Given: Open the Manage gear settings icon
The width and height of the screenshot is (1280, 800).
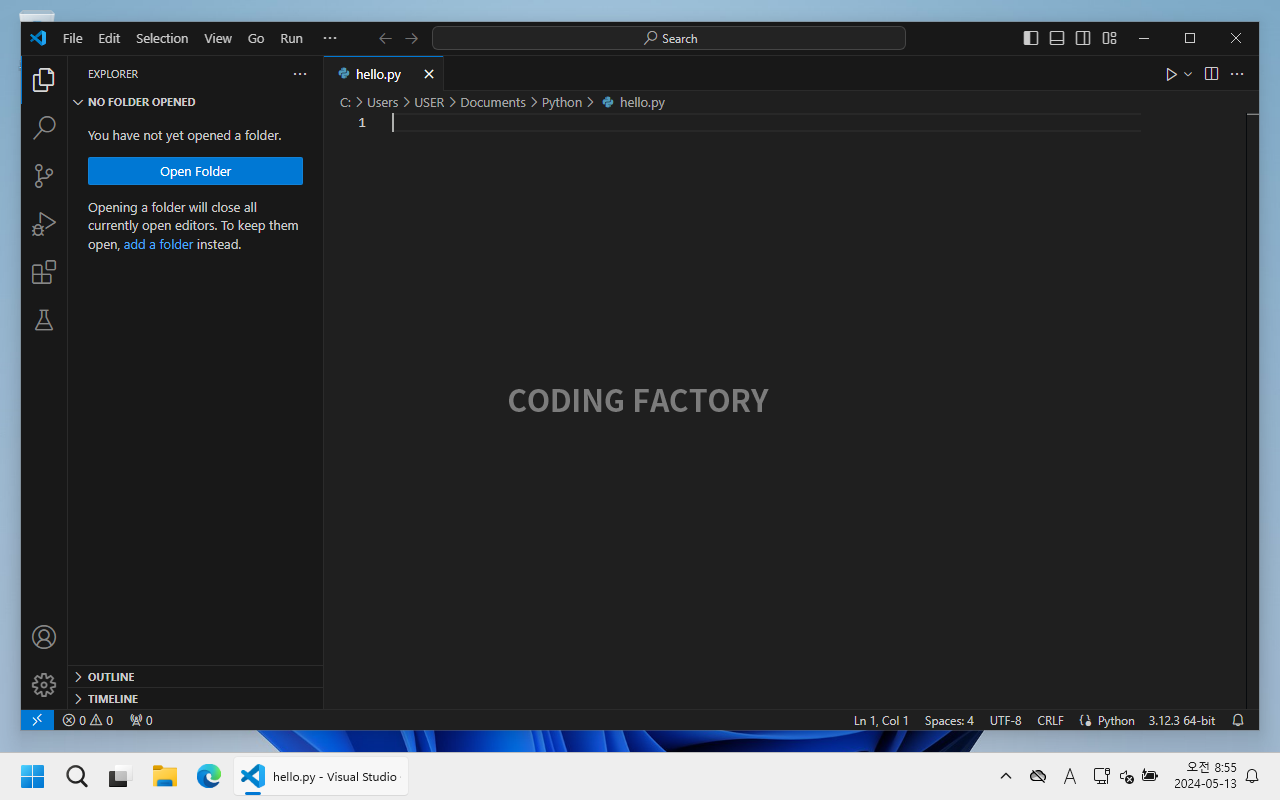Looking at the screenshot, I should 44,685.
